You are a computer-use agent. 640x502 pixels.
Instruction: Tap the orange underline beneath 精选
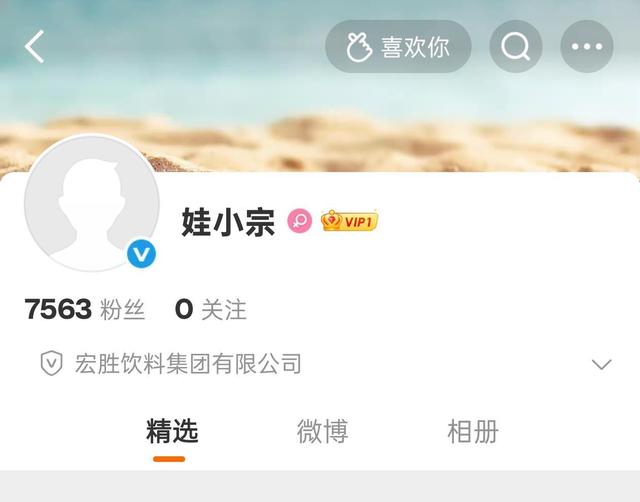[169, 459]
